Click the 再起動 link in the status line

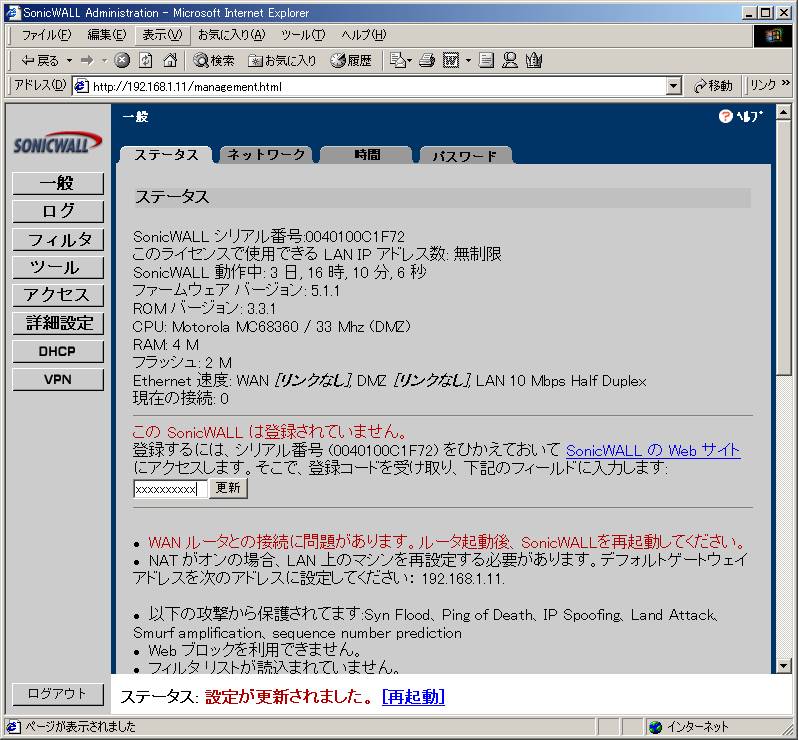[x=413, y=696]
